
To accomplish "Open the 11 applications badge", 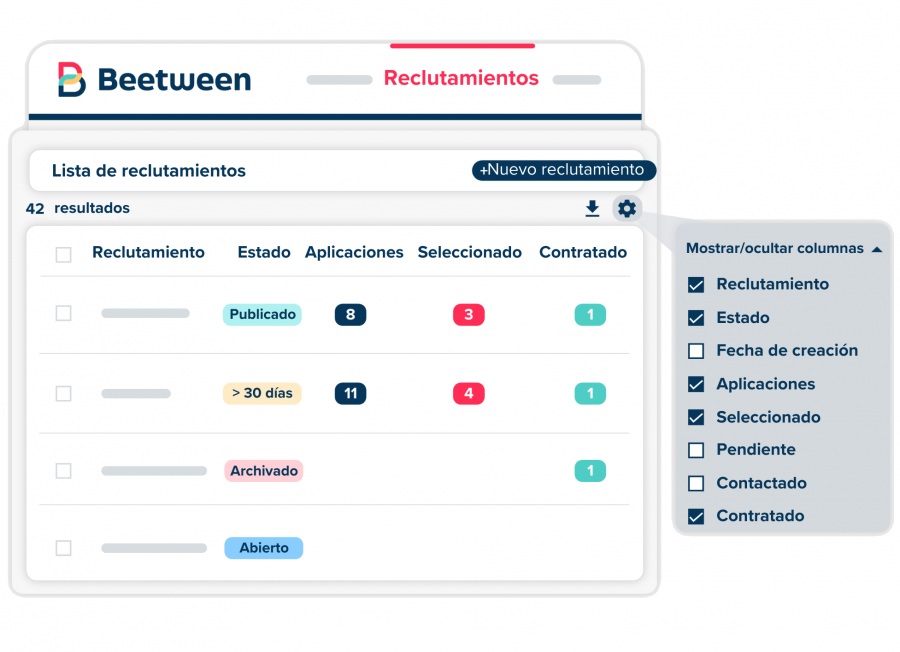I will coord(351,393).
